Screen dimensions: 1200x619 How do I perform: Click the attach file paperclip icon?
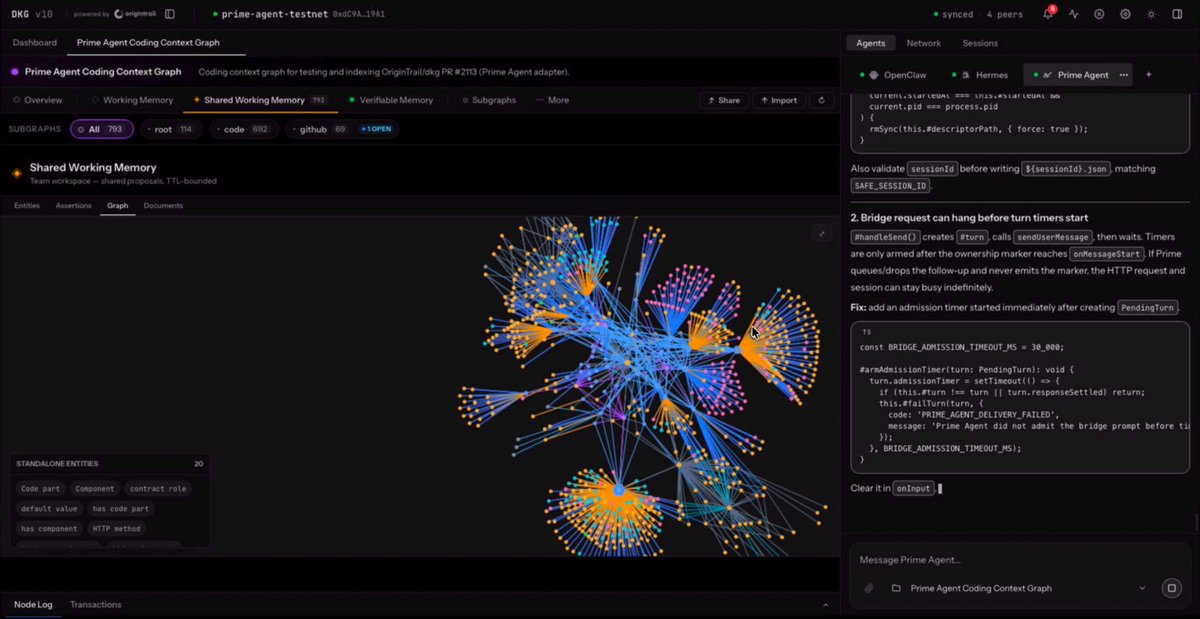[x=869, y=588]
